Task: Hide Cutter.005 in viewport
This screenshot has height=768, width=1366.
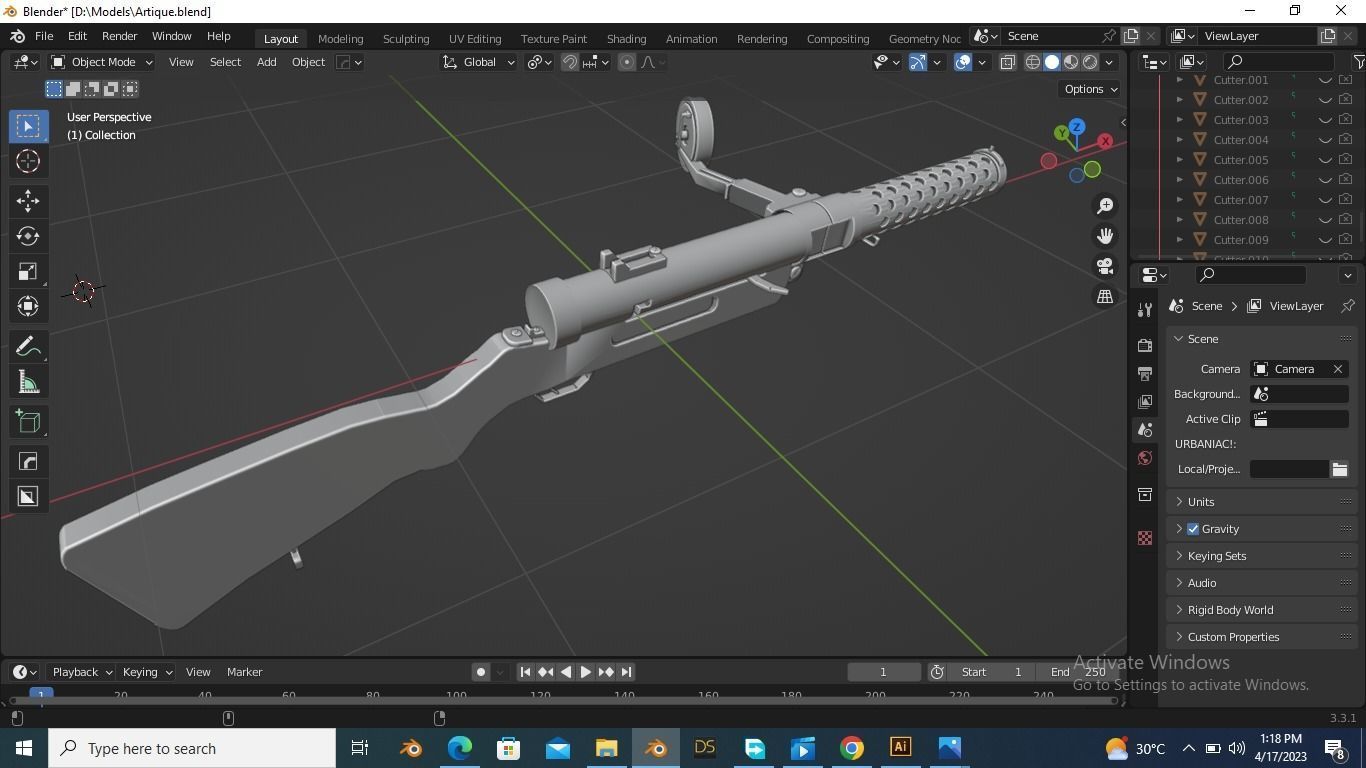Action: point(1325,160)
